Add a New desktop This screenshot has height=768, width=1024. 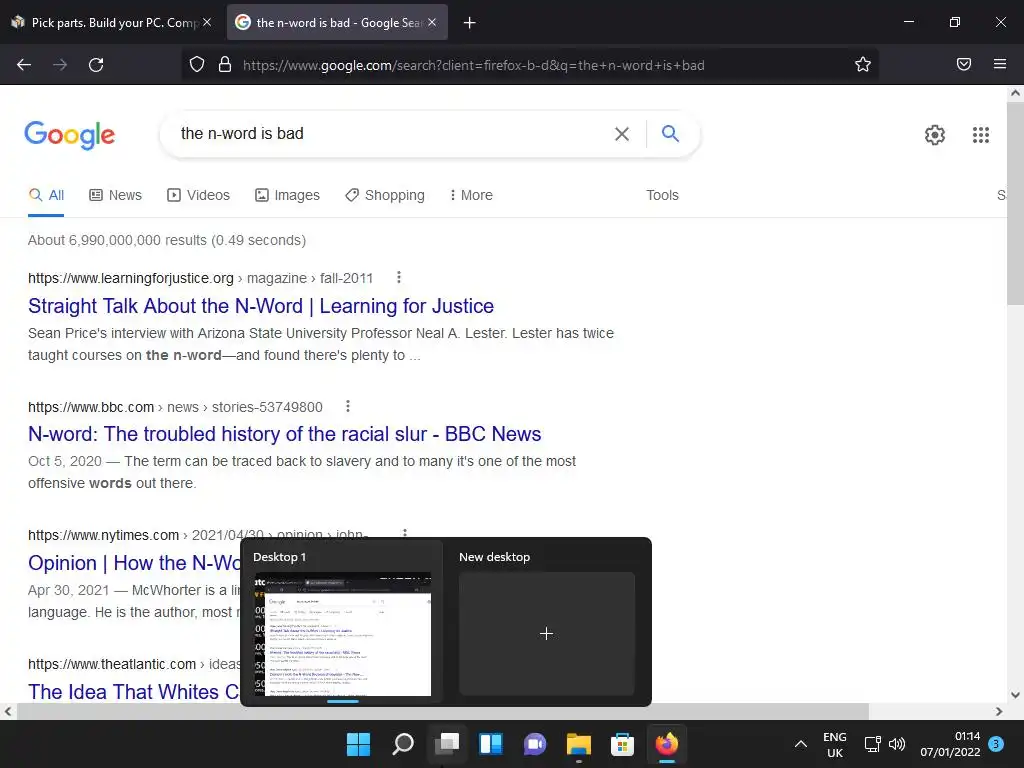pos(547,633)
